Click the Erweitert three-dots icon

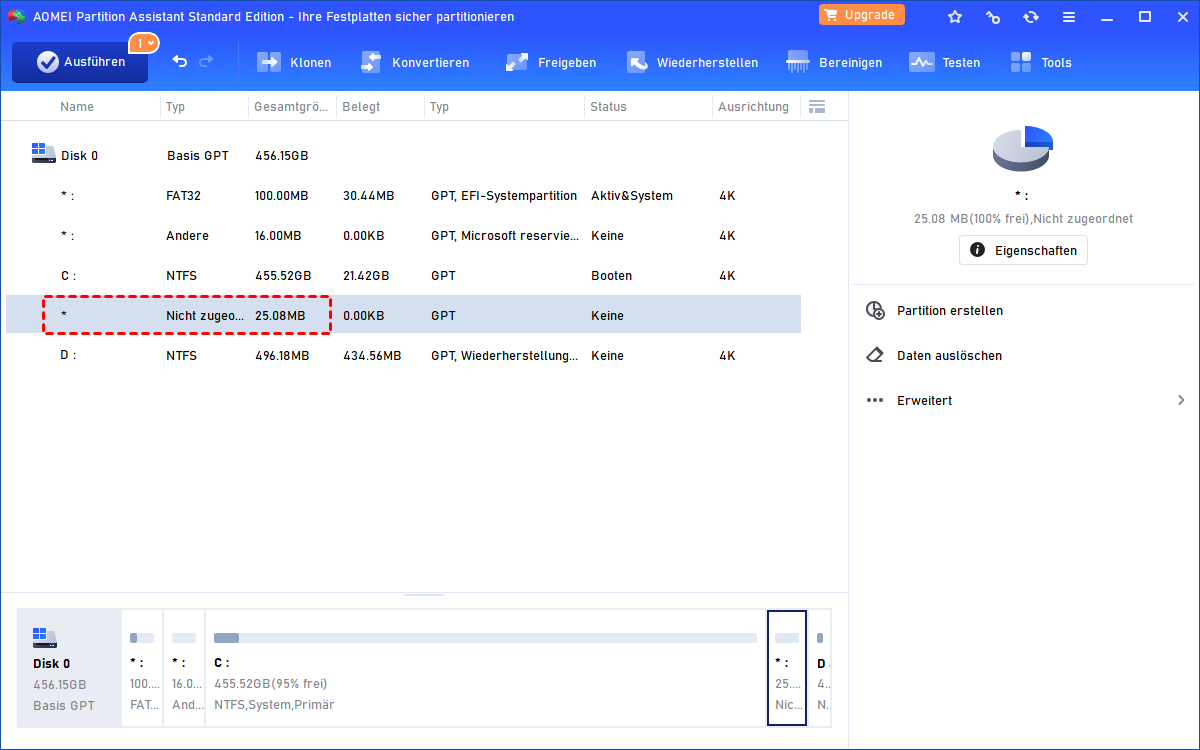click(x=875, y=400)
